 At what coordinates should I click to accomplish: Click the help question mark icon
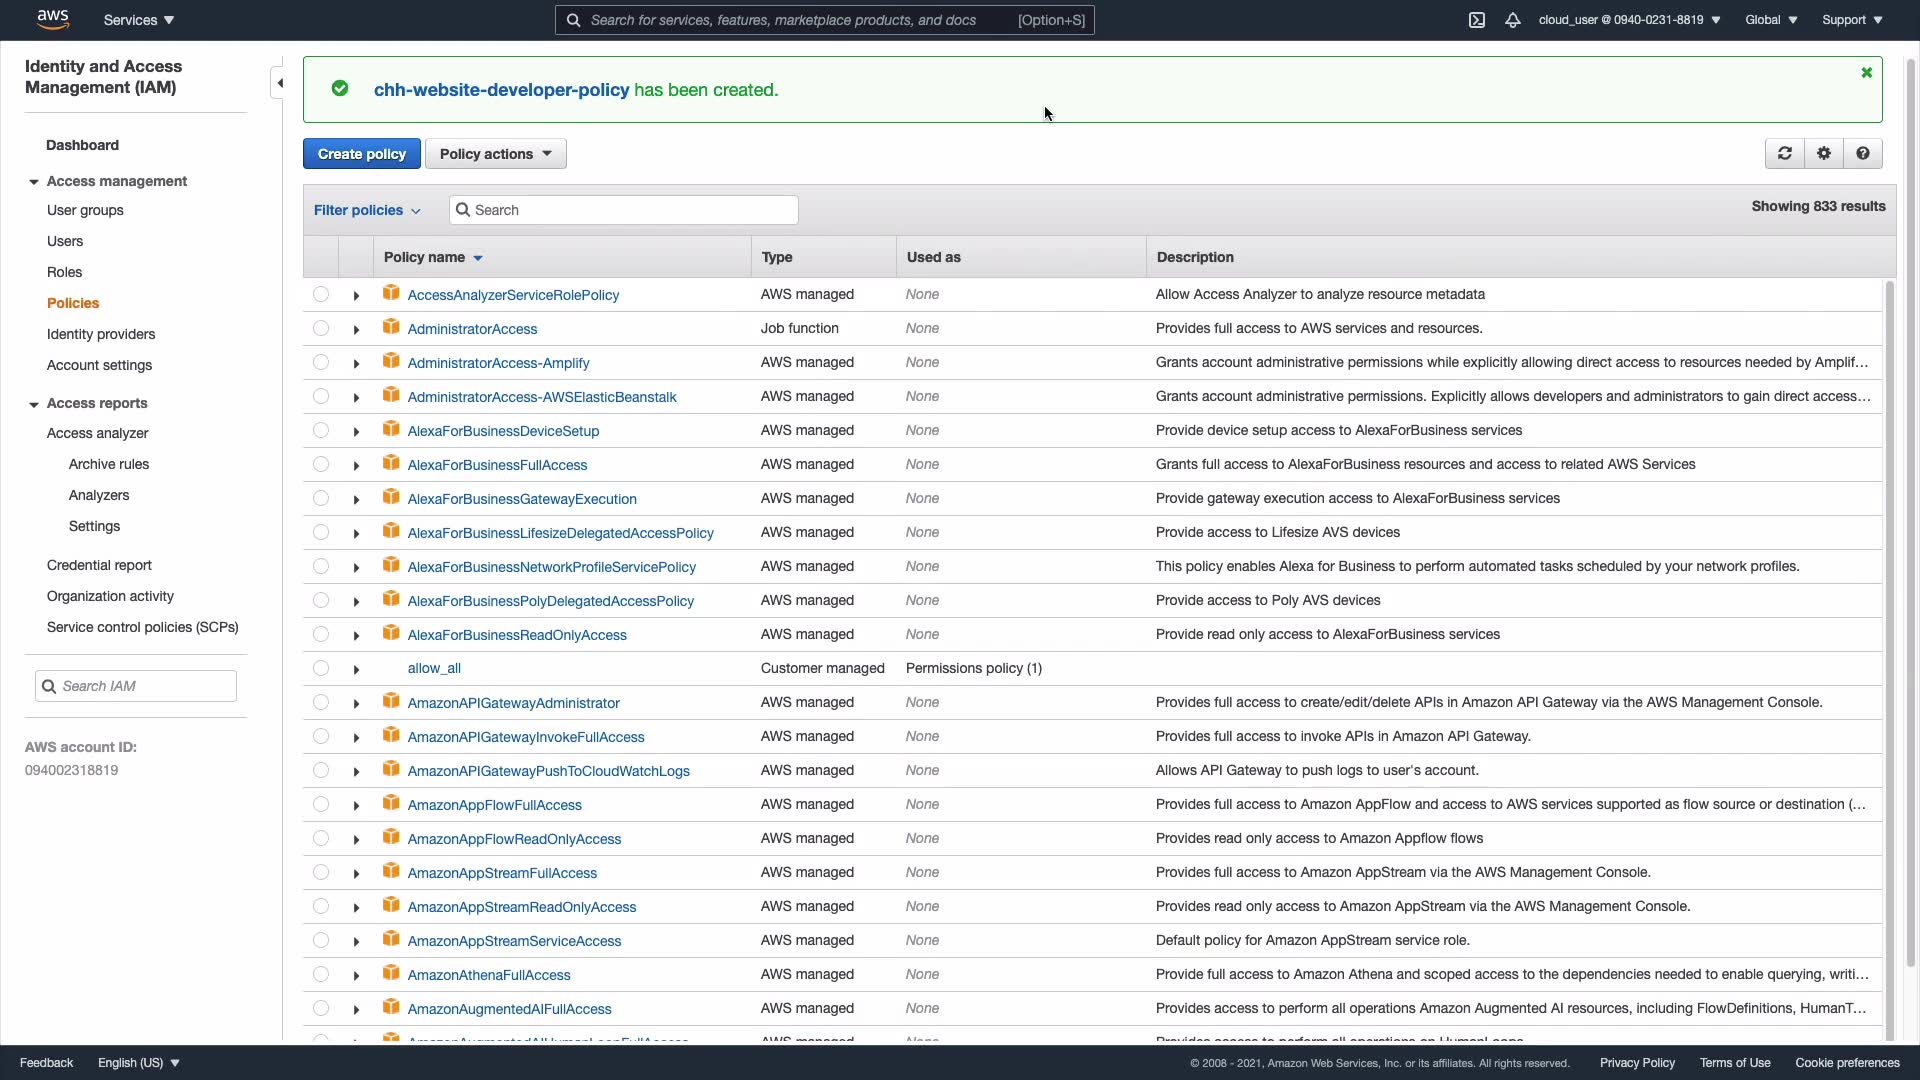coord(1863,153)
